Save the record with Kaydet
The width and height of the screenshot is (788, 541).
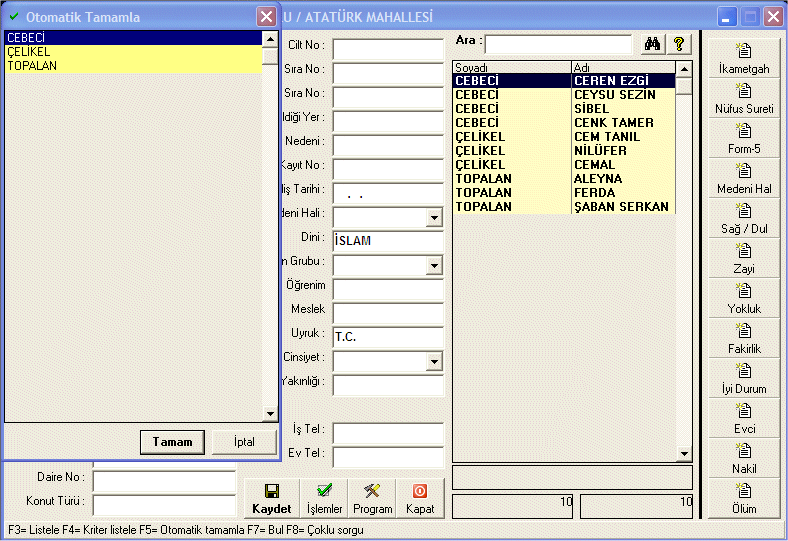pos(271,498)
